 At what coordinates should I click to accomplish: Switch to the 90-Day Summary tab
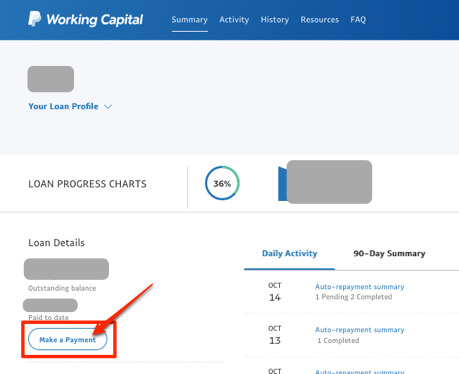point(389,253)
